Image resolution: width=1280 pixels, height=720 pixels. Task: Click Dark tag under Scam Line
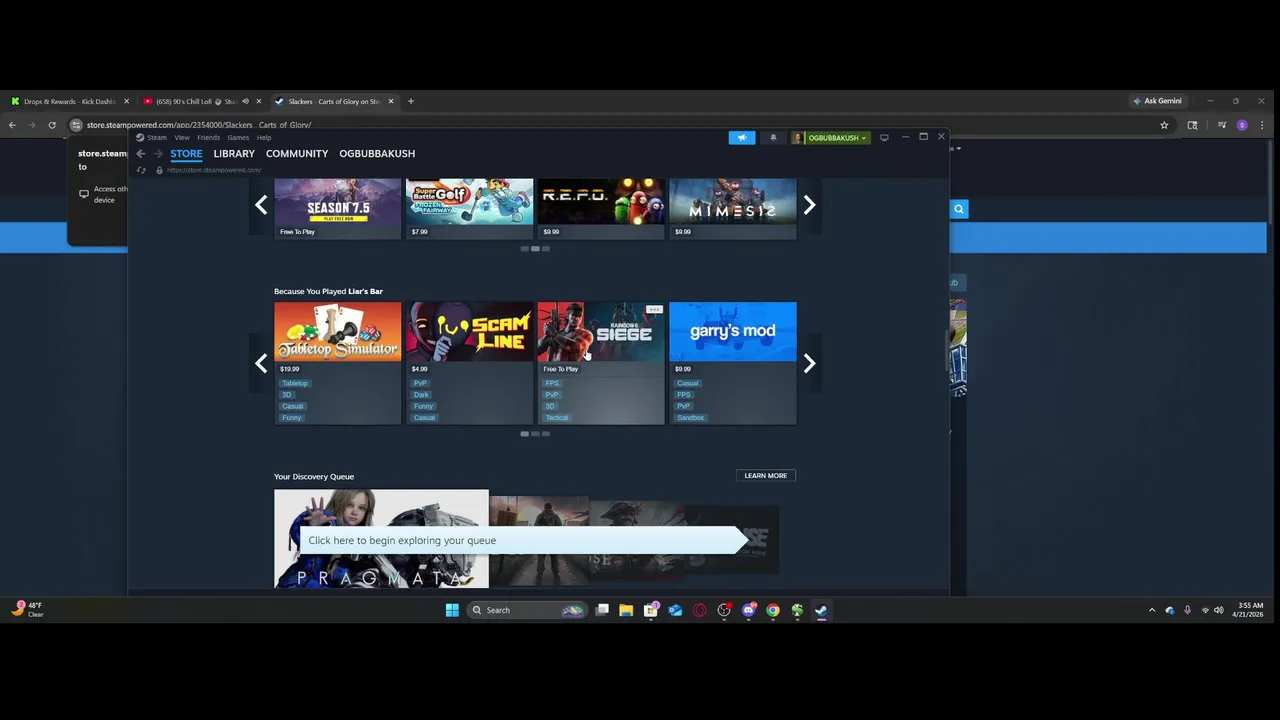421,395
